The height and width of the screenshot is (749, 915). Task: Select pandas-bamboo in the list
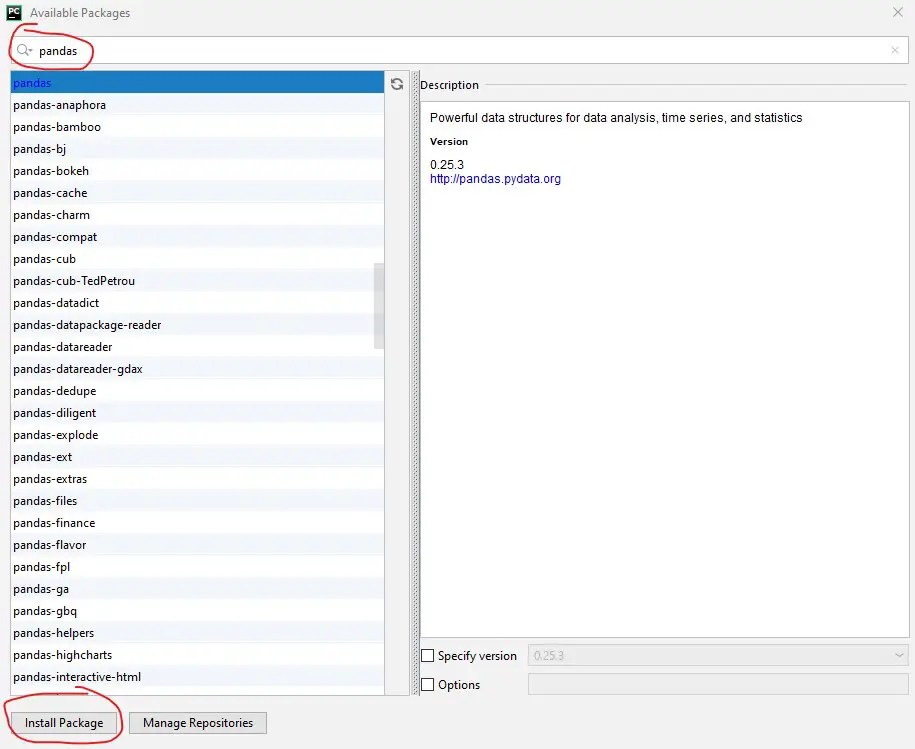coord(197,127)
